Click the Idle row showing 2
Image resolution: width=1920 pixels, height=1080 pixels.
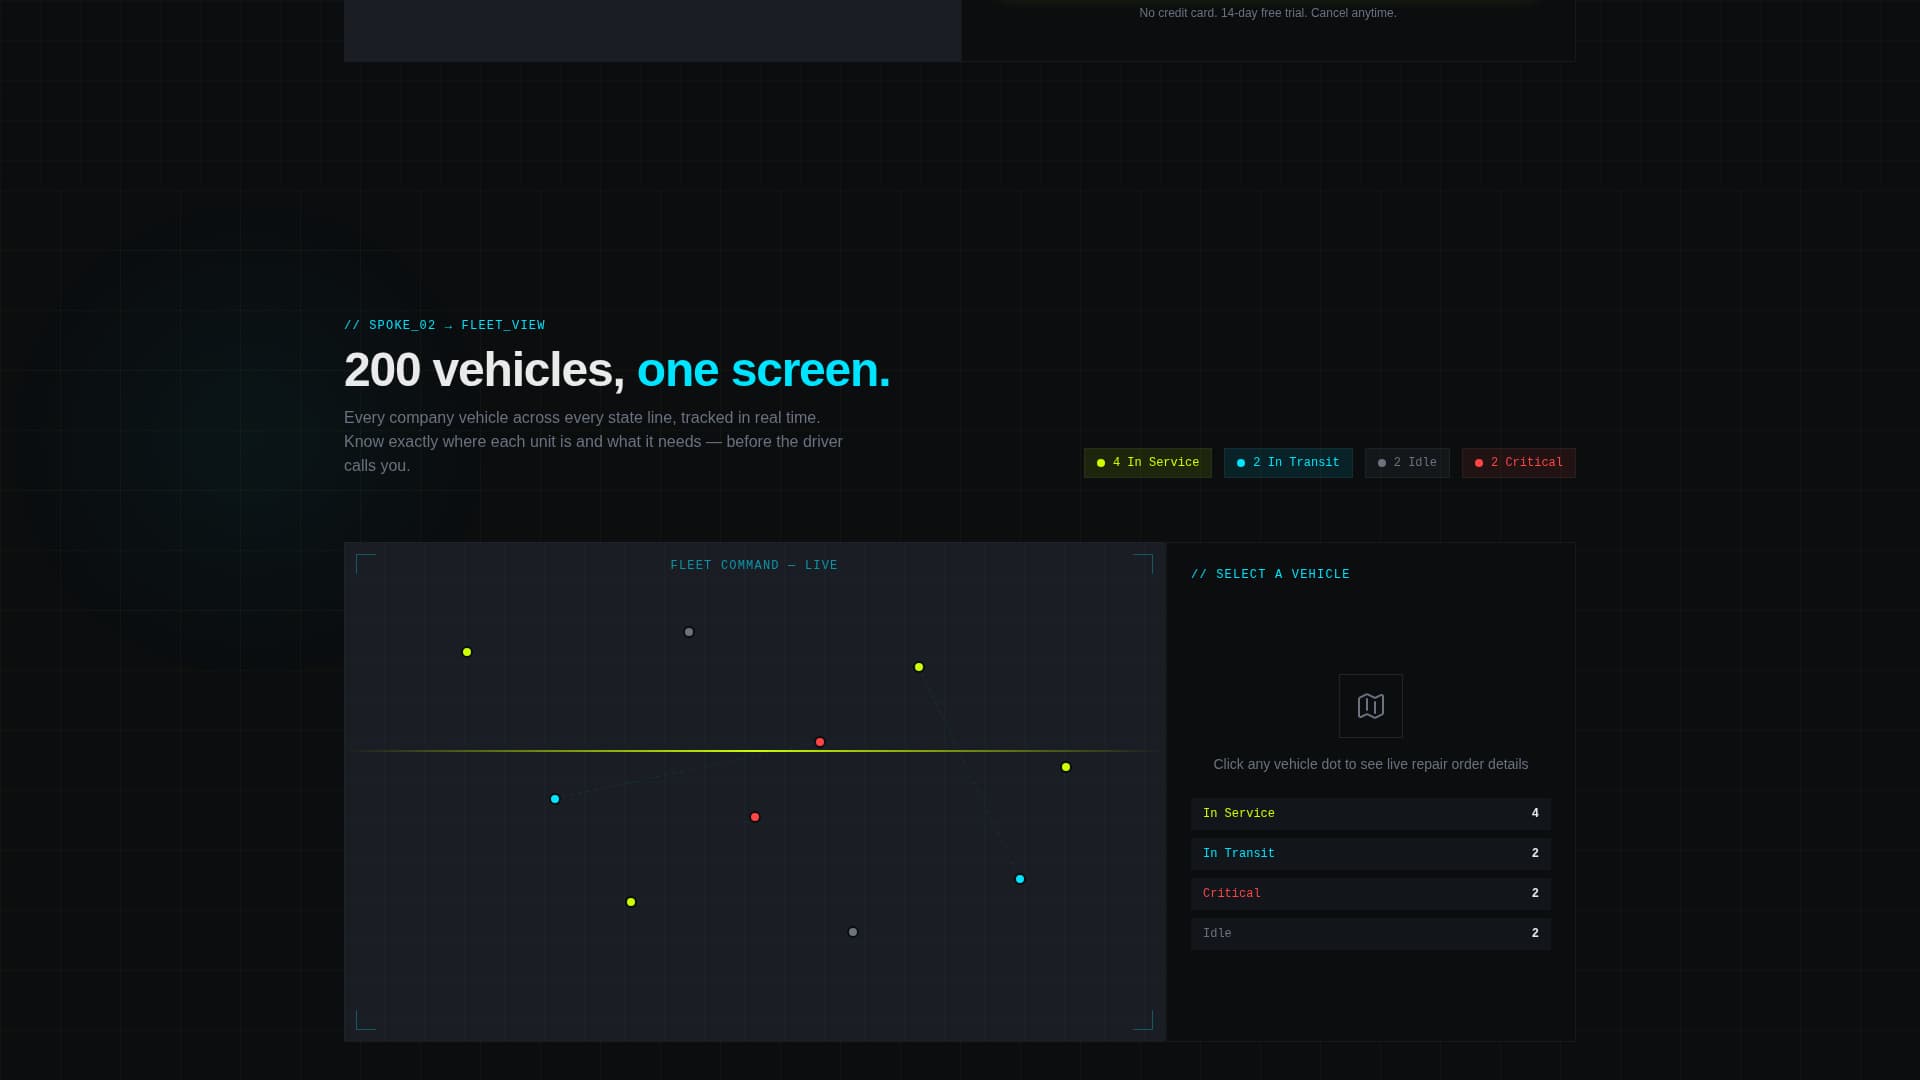pyautogui.click(x=1370, y=934)
